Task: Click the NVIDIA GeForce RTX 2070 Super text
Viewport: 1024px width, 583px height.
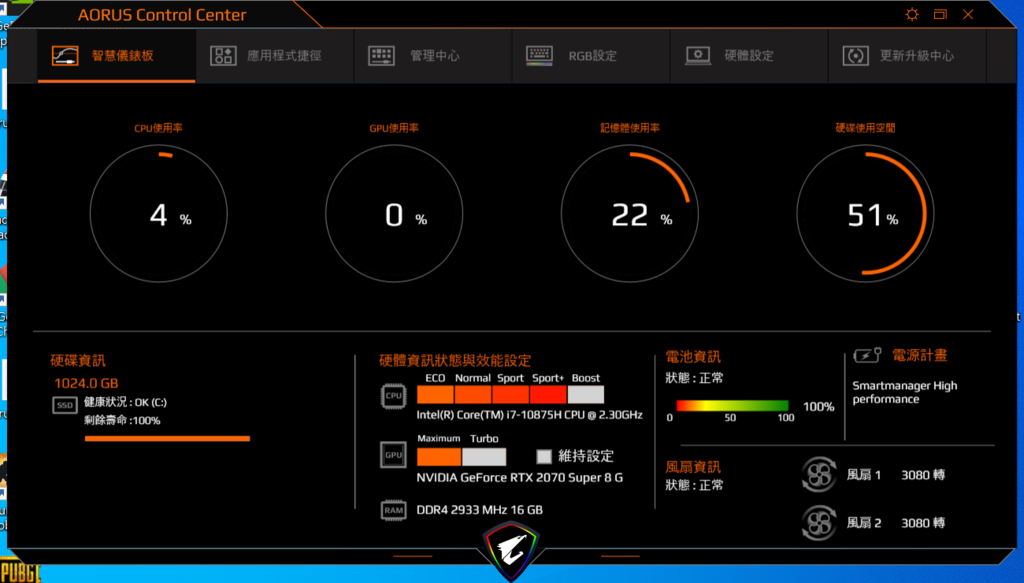Action: 520,477
